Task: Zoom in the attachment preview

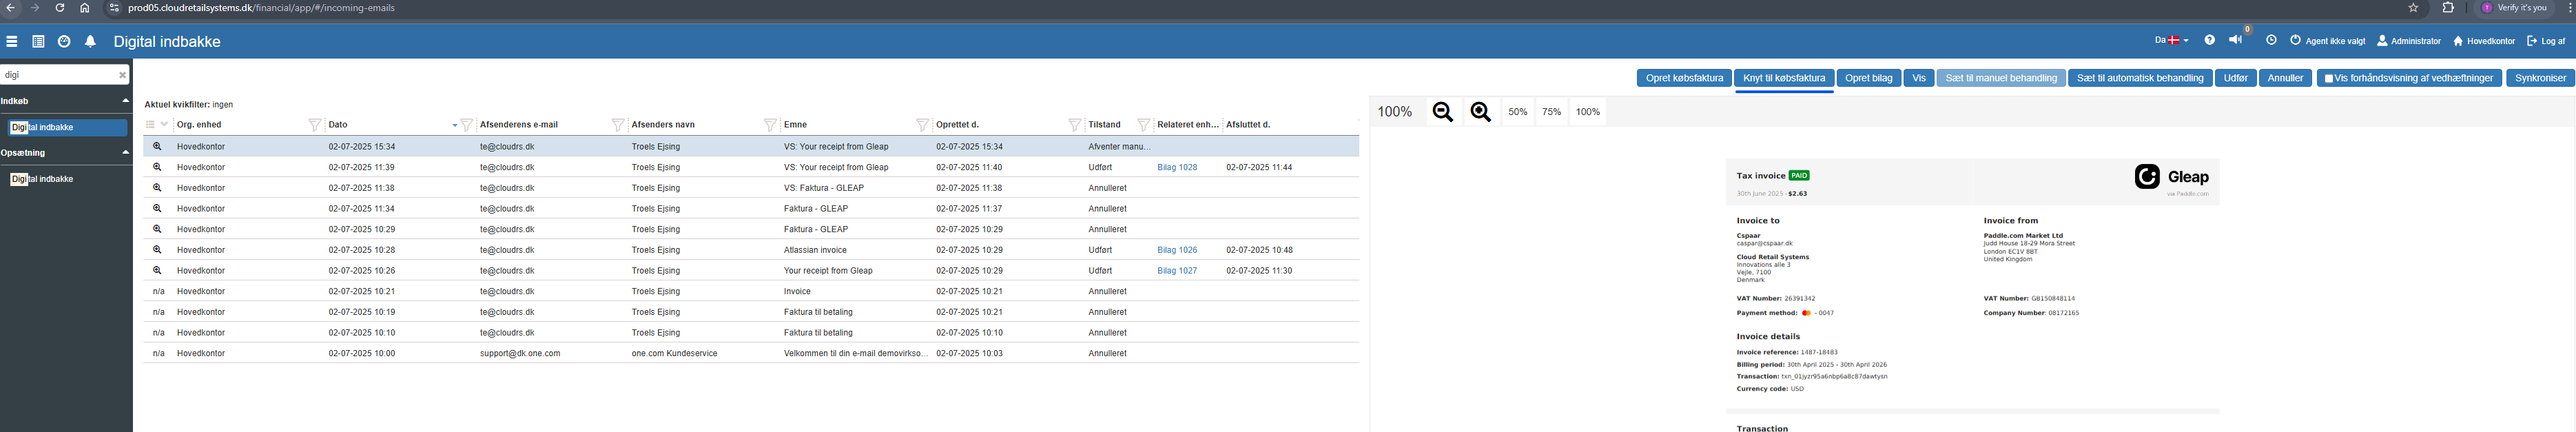Action: [1481, 112]
